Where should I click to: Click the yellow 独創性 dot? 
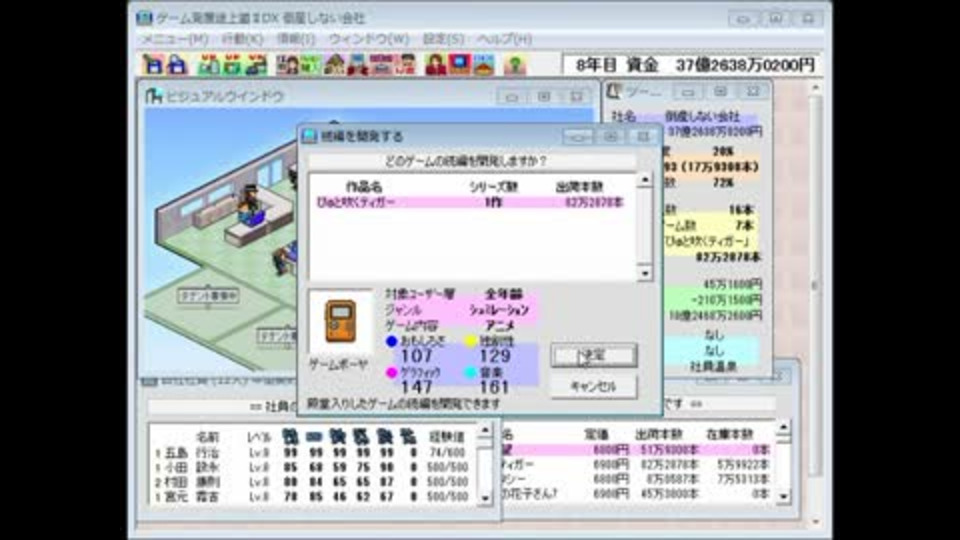click(x=470, y=341)
